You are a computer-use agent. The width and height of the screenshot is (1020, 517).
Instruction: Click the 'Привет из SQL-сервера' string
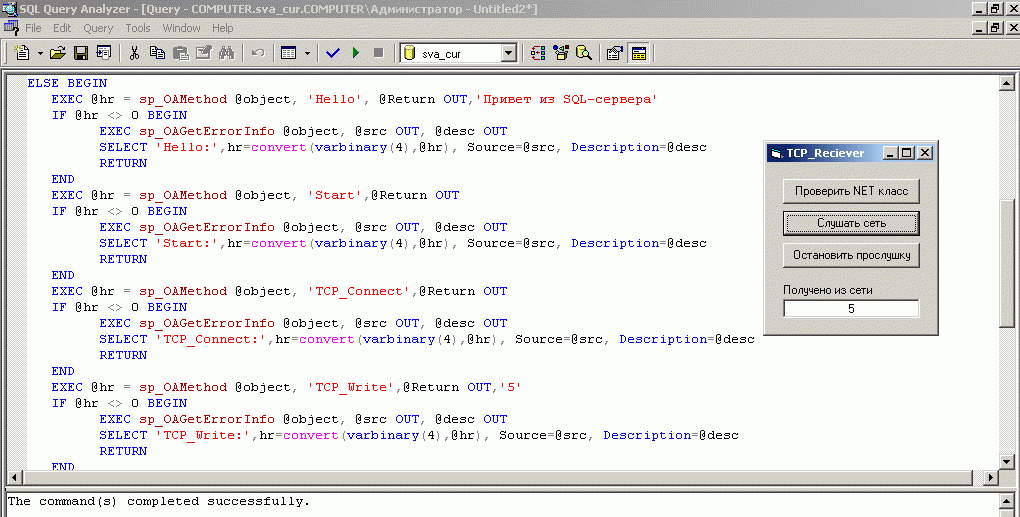[566, 99]
